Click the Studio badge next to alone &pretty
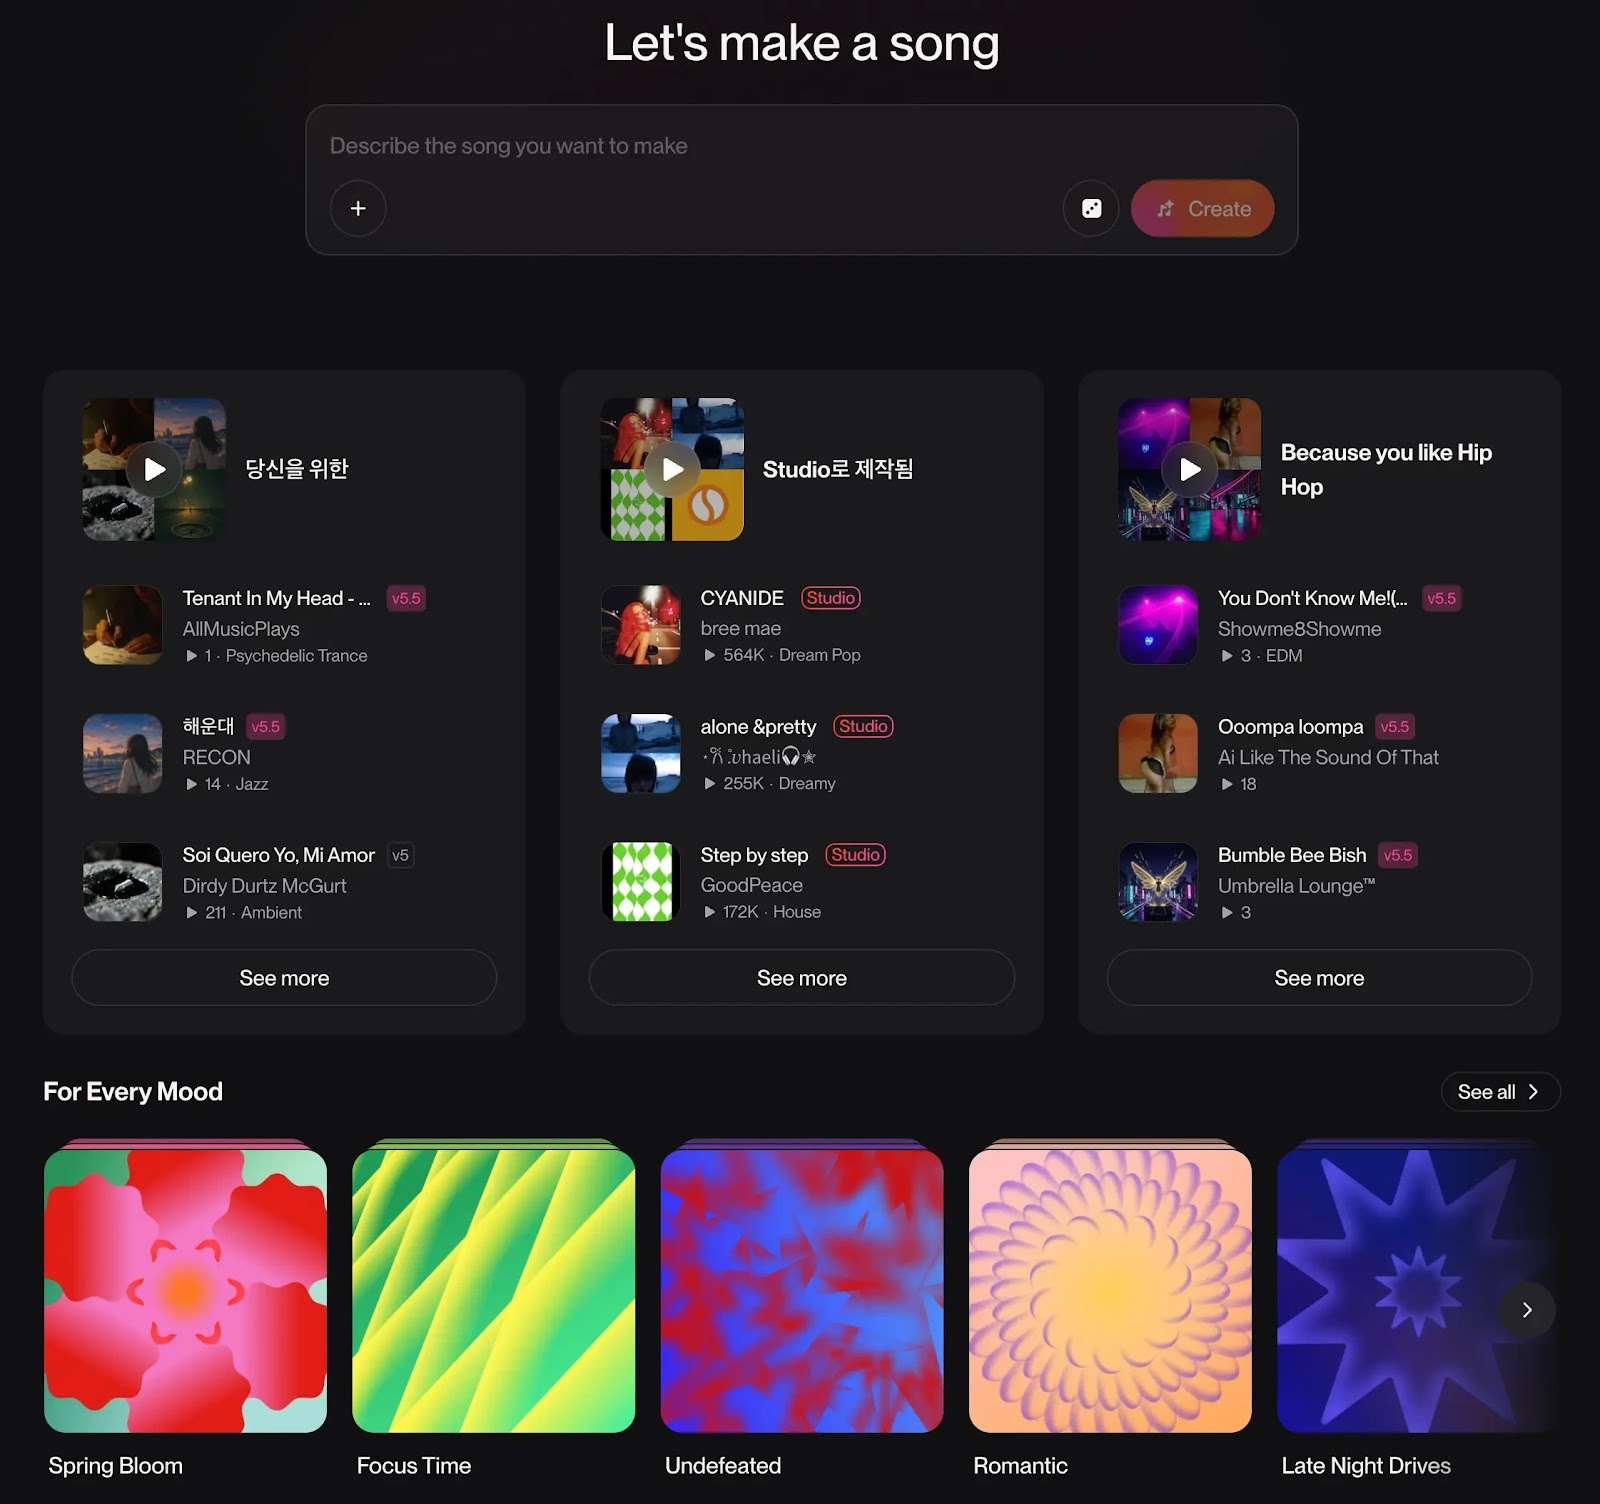This screenshot has width=1600, height=1504. pyautogui.click(x=863, y=726)
